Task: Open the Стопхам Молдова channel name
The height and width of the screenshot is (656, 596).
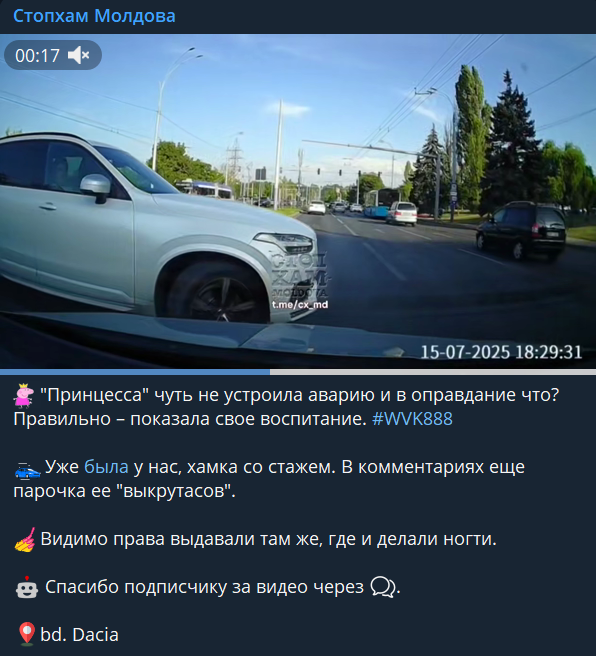Action: (x=94, y=16)
